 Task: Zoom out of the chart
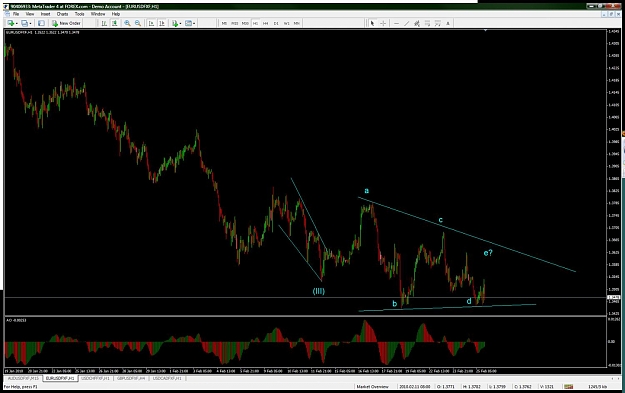coord(138,23)
